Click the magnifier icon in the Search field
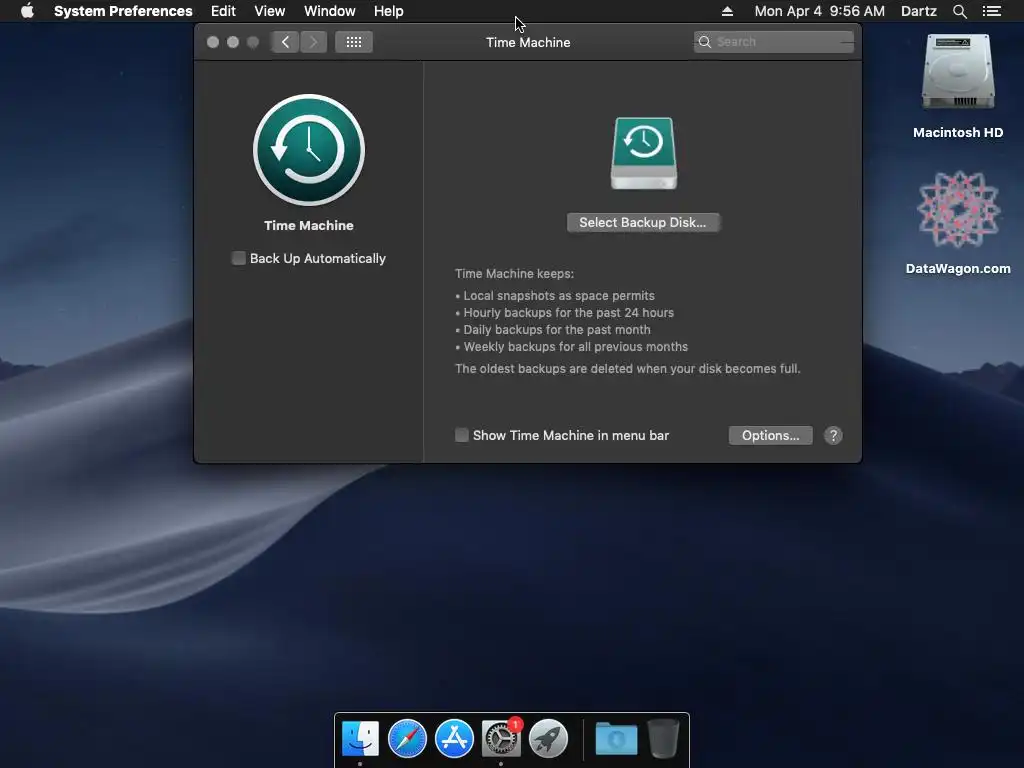Screen dimensions: 1024x768 (x=705, y=42)
